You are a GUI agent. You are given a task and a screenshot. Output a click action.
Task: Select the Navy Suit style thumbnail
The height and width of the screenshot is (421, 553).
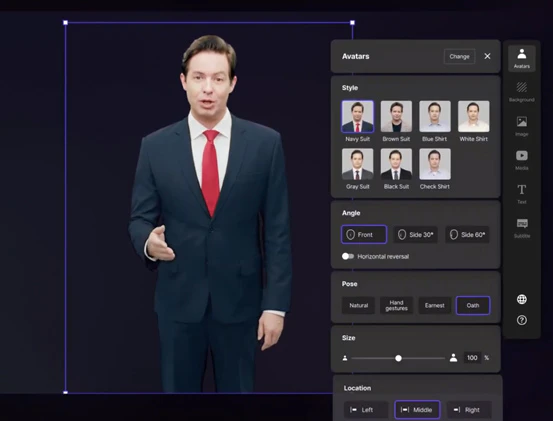[x=357, y=117]
